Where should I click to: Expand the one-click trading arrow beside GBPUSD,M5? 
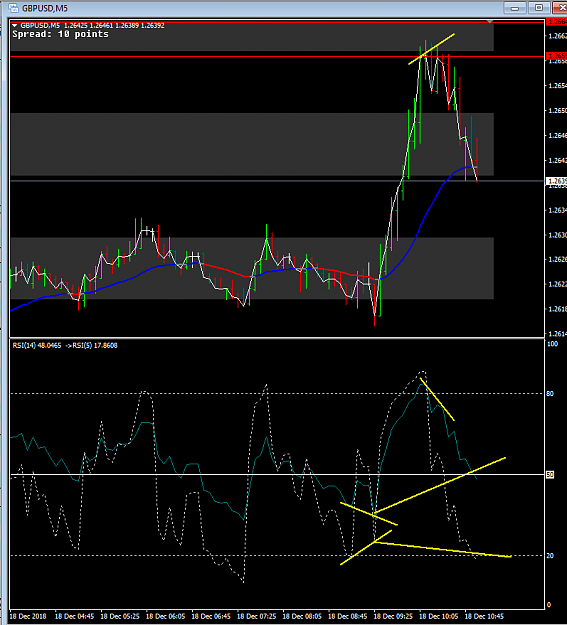15,26
